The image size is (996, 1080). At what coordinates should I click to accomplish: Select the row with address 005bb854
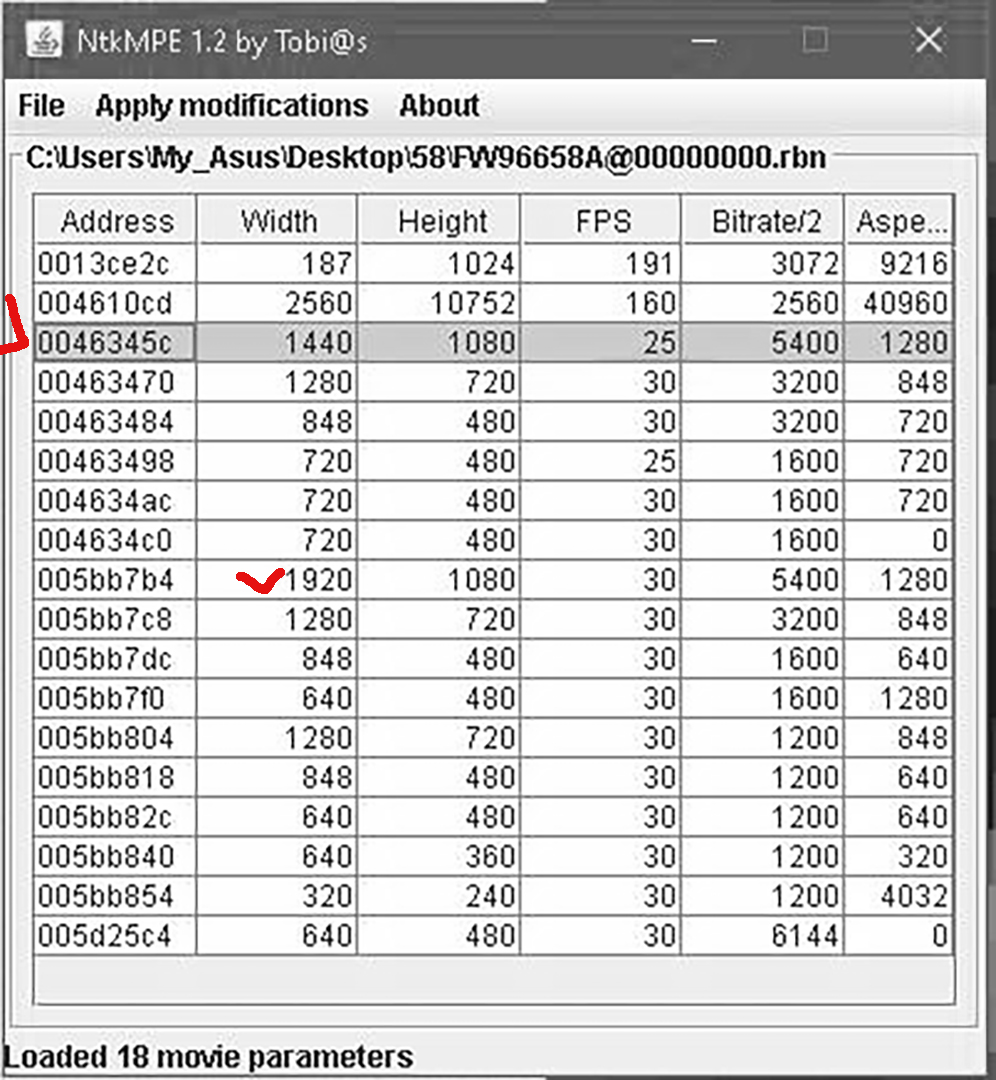(116, 897)
